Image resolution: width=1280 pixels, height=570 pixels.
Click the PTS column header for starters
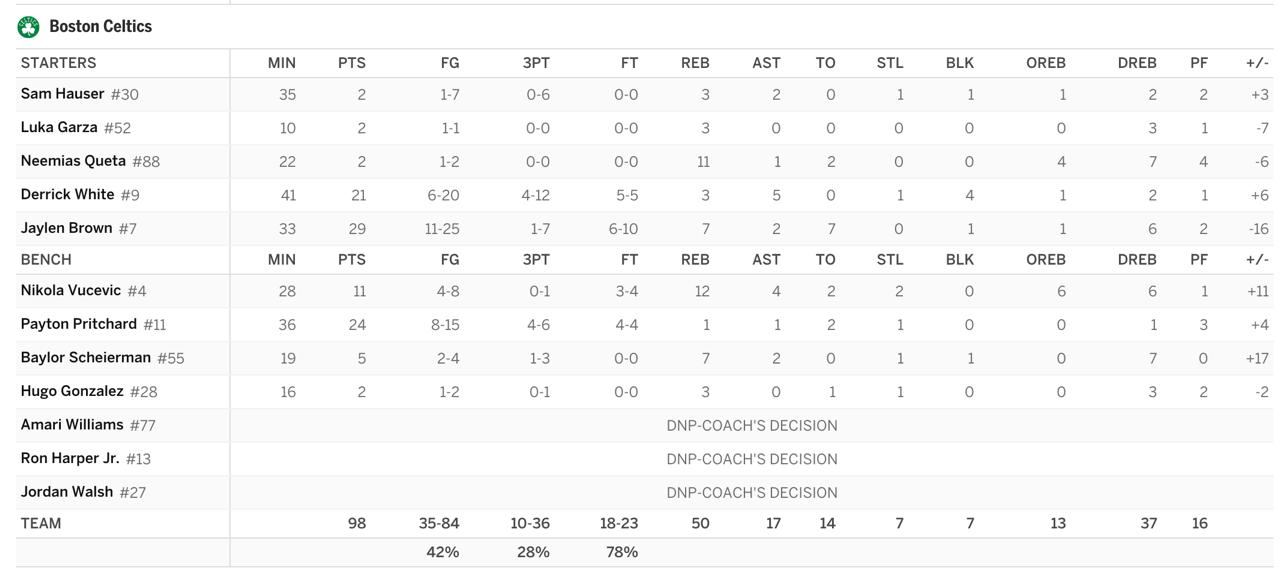click(351, 63)
